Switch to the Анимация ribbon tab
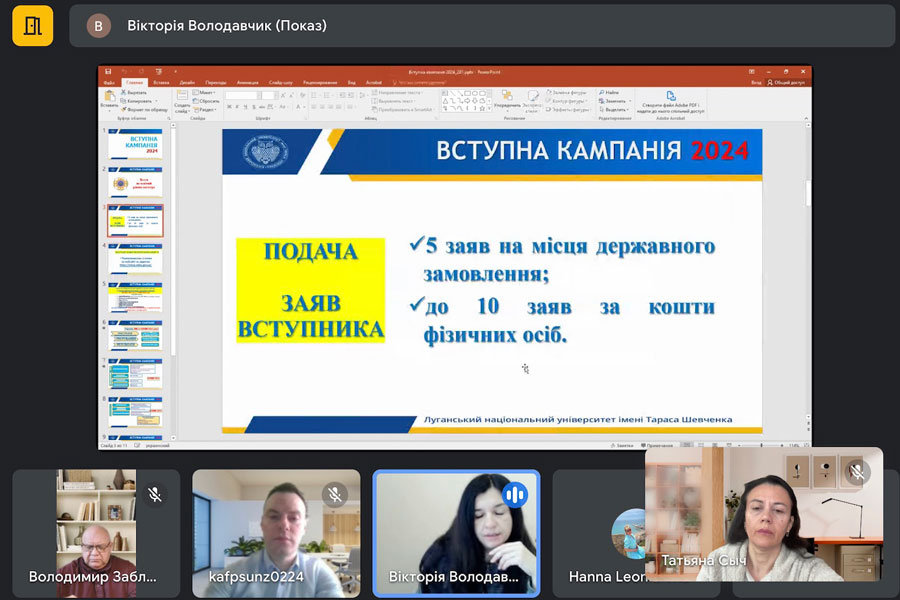This screenshot has height=600, width=900. 247,83
